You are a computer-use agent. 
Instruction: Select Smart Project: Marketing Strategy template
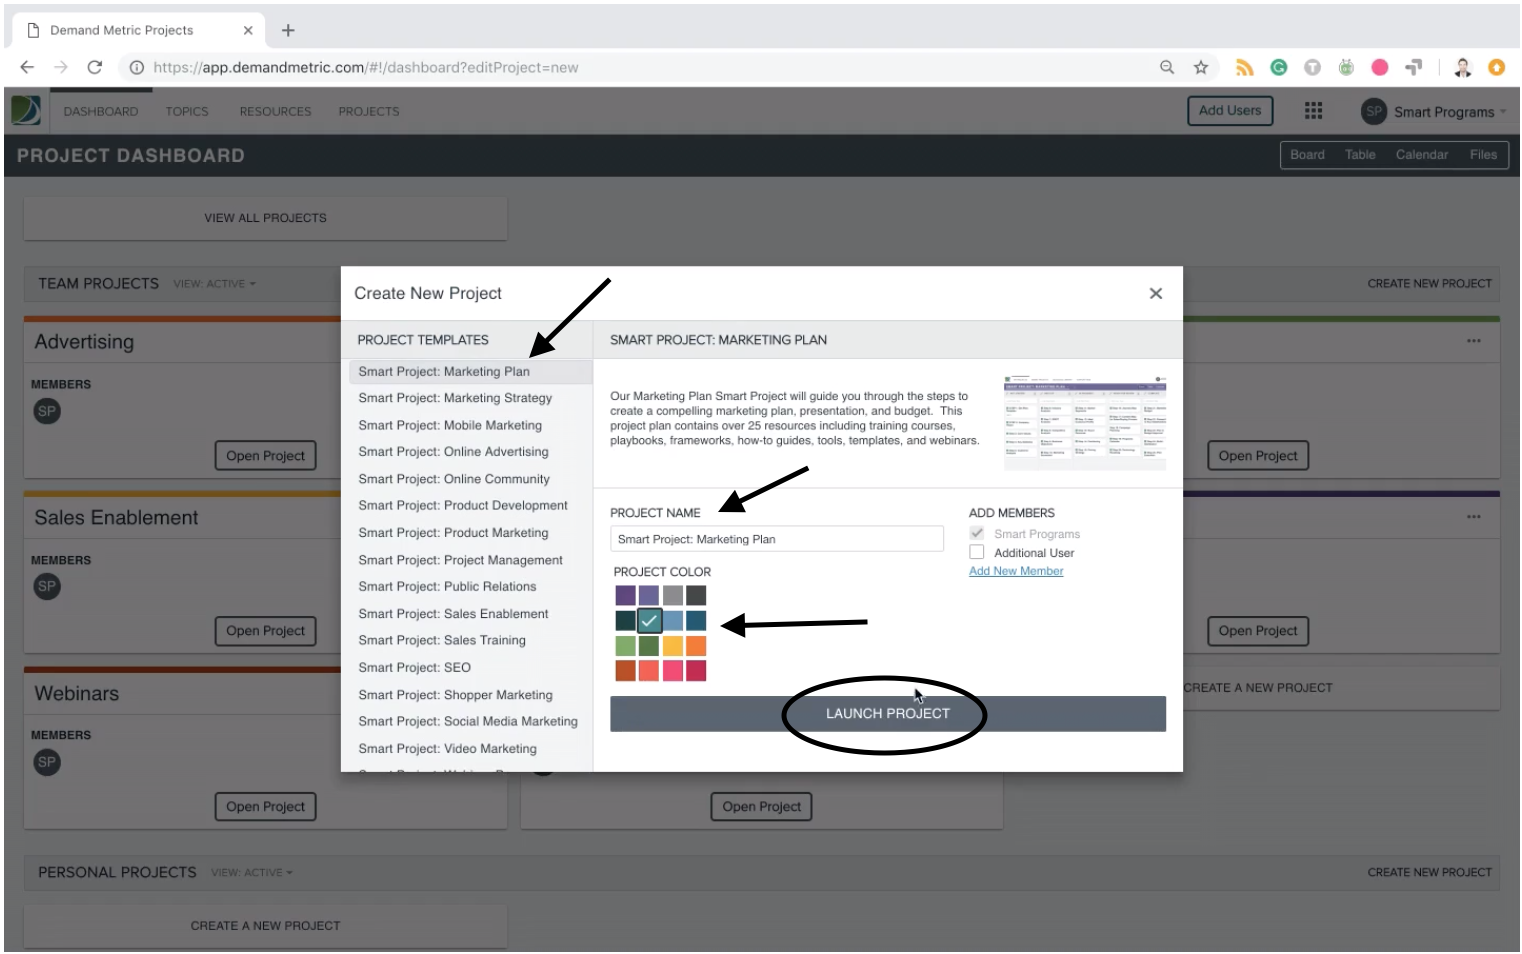click(x=455, y=398)
